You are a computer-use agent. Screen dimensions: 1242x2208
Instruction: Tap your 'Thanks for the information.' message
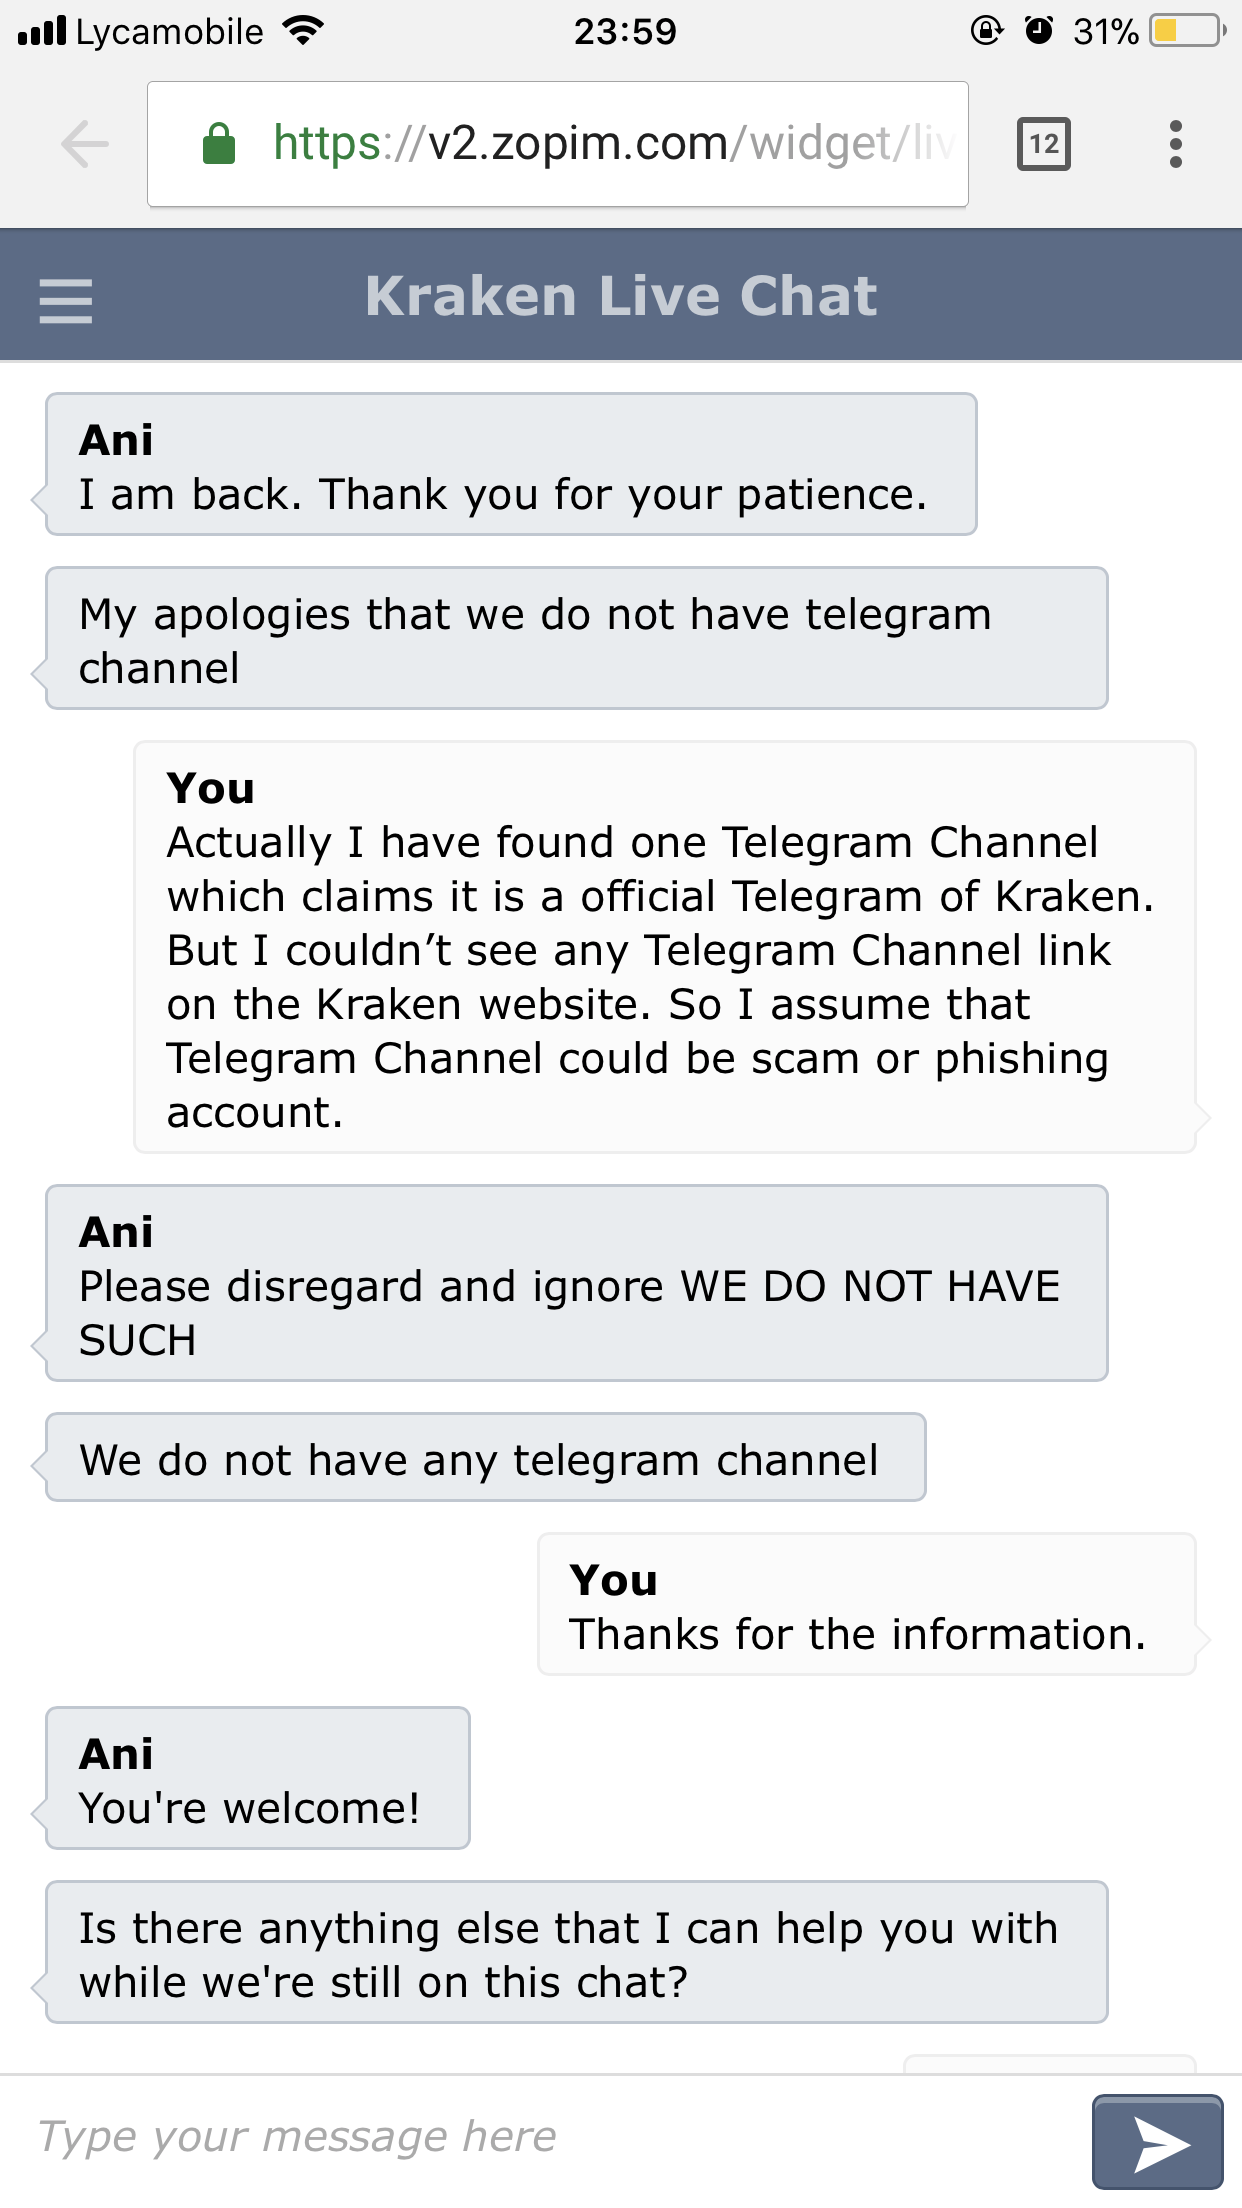pyautogui.click(x=867, y=1604)
